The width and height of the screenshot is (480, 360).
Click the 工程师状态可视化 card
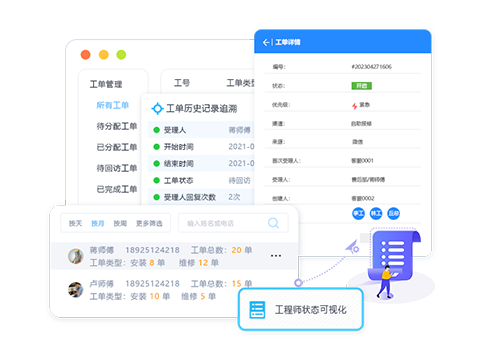point(301,310)
